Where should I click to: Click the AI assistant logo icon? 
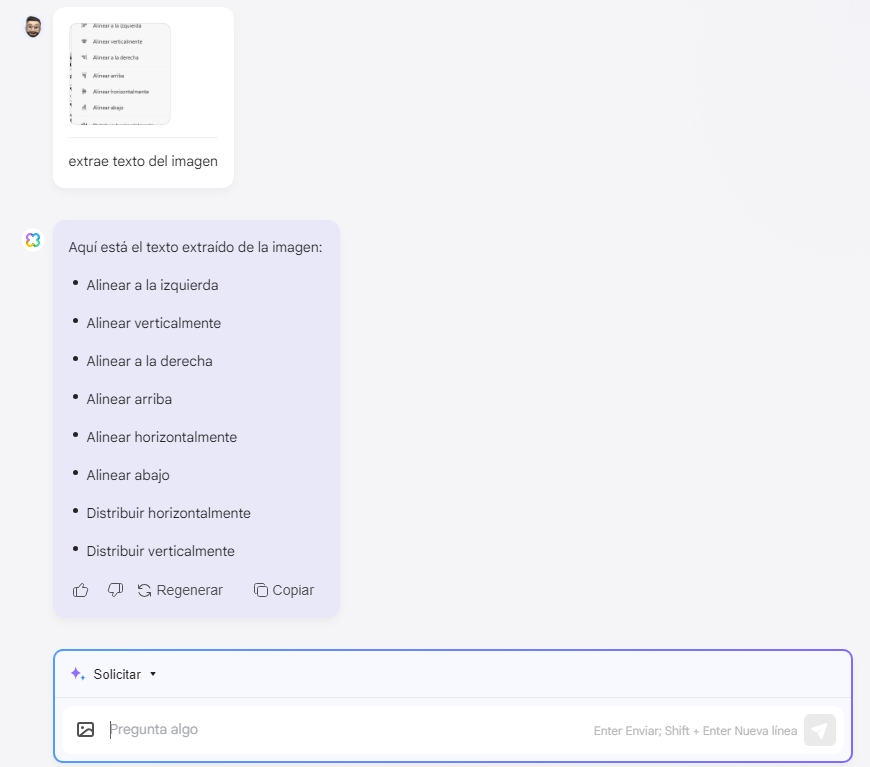33,240
